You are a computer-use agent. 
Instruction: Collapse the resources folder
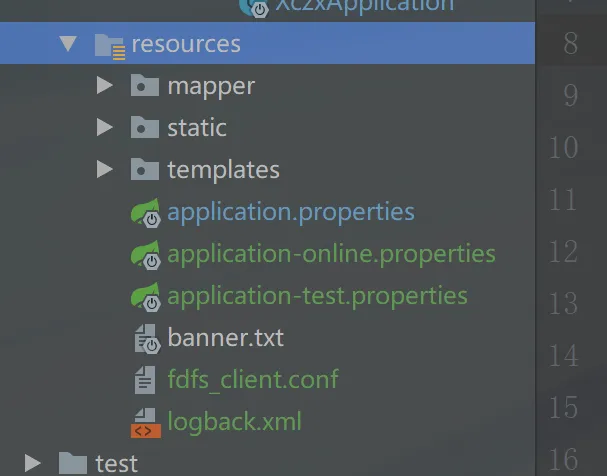pyautogui.click(x=68, y=45)
